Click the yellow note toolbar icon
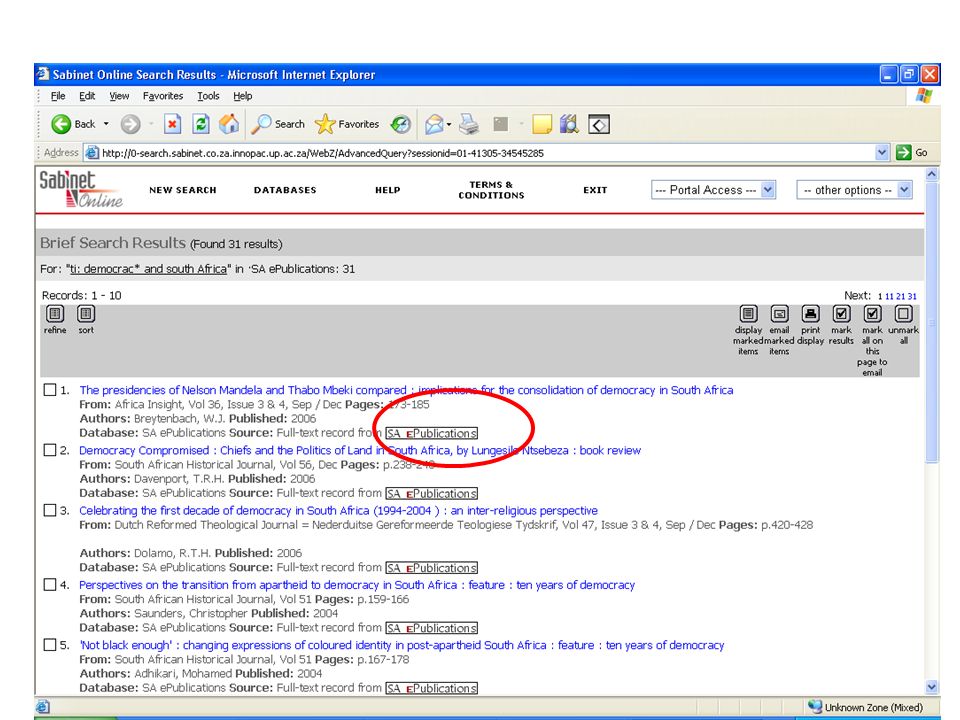960x720 pixels. point(542,124)
